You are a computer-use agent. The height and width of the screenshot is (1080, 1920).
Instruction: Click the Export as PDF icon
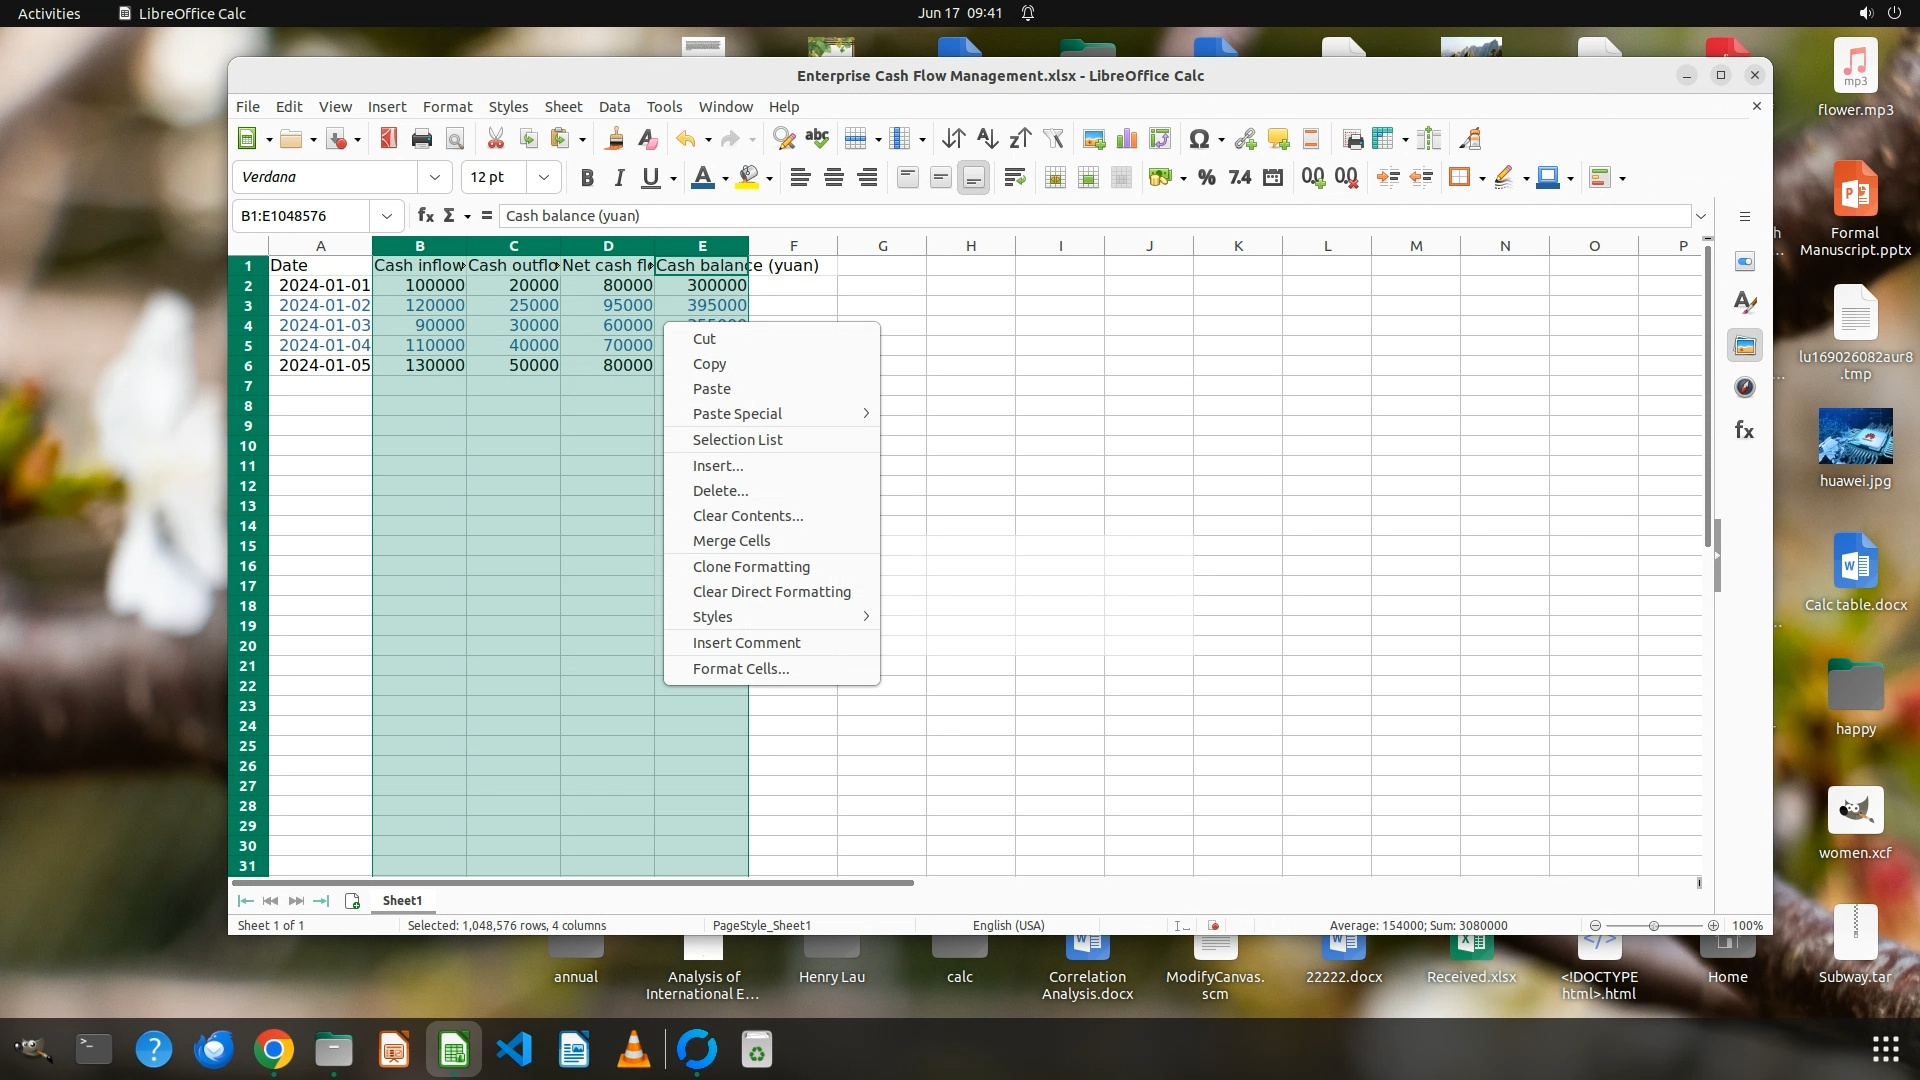tap(388, 139)
